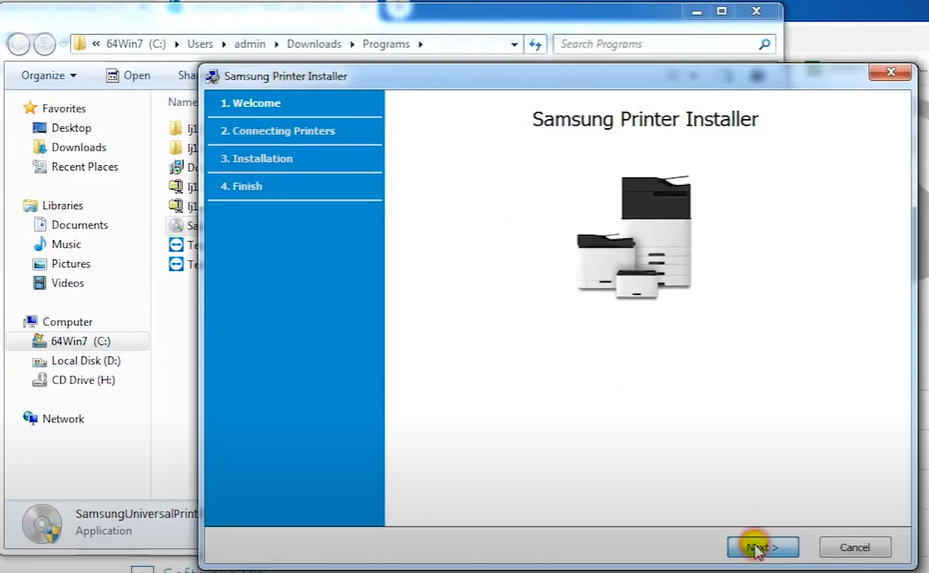This screenshot has height=573, width=929.
Task: Click the selected Samsung disc file icon
Action: pos(176,225)
